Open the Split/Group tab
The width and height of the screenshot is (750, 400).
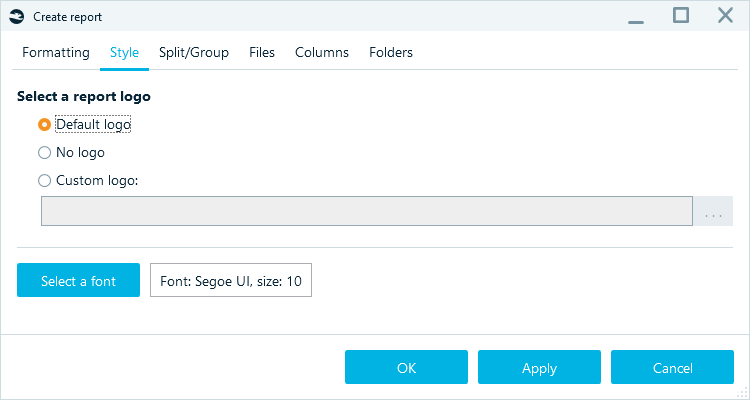(194, 52)
